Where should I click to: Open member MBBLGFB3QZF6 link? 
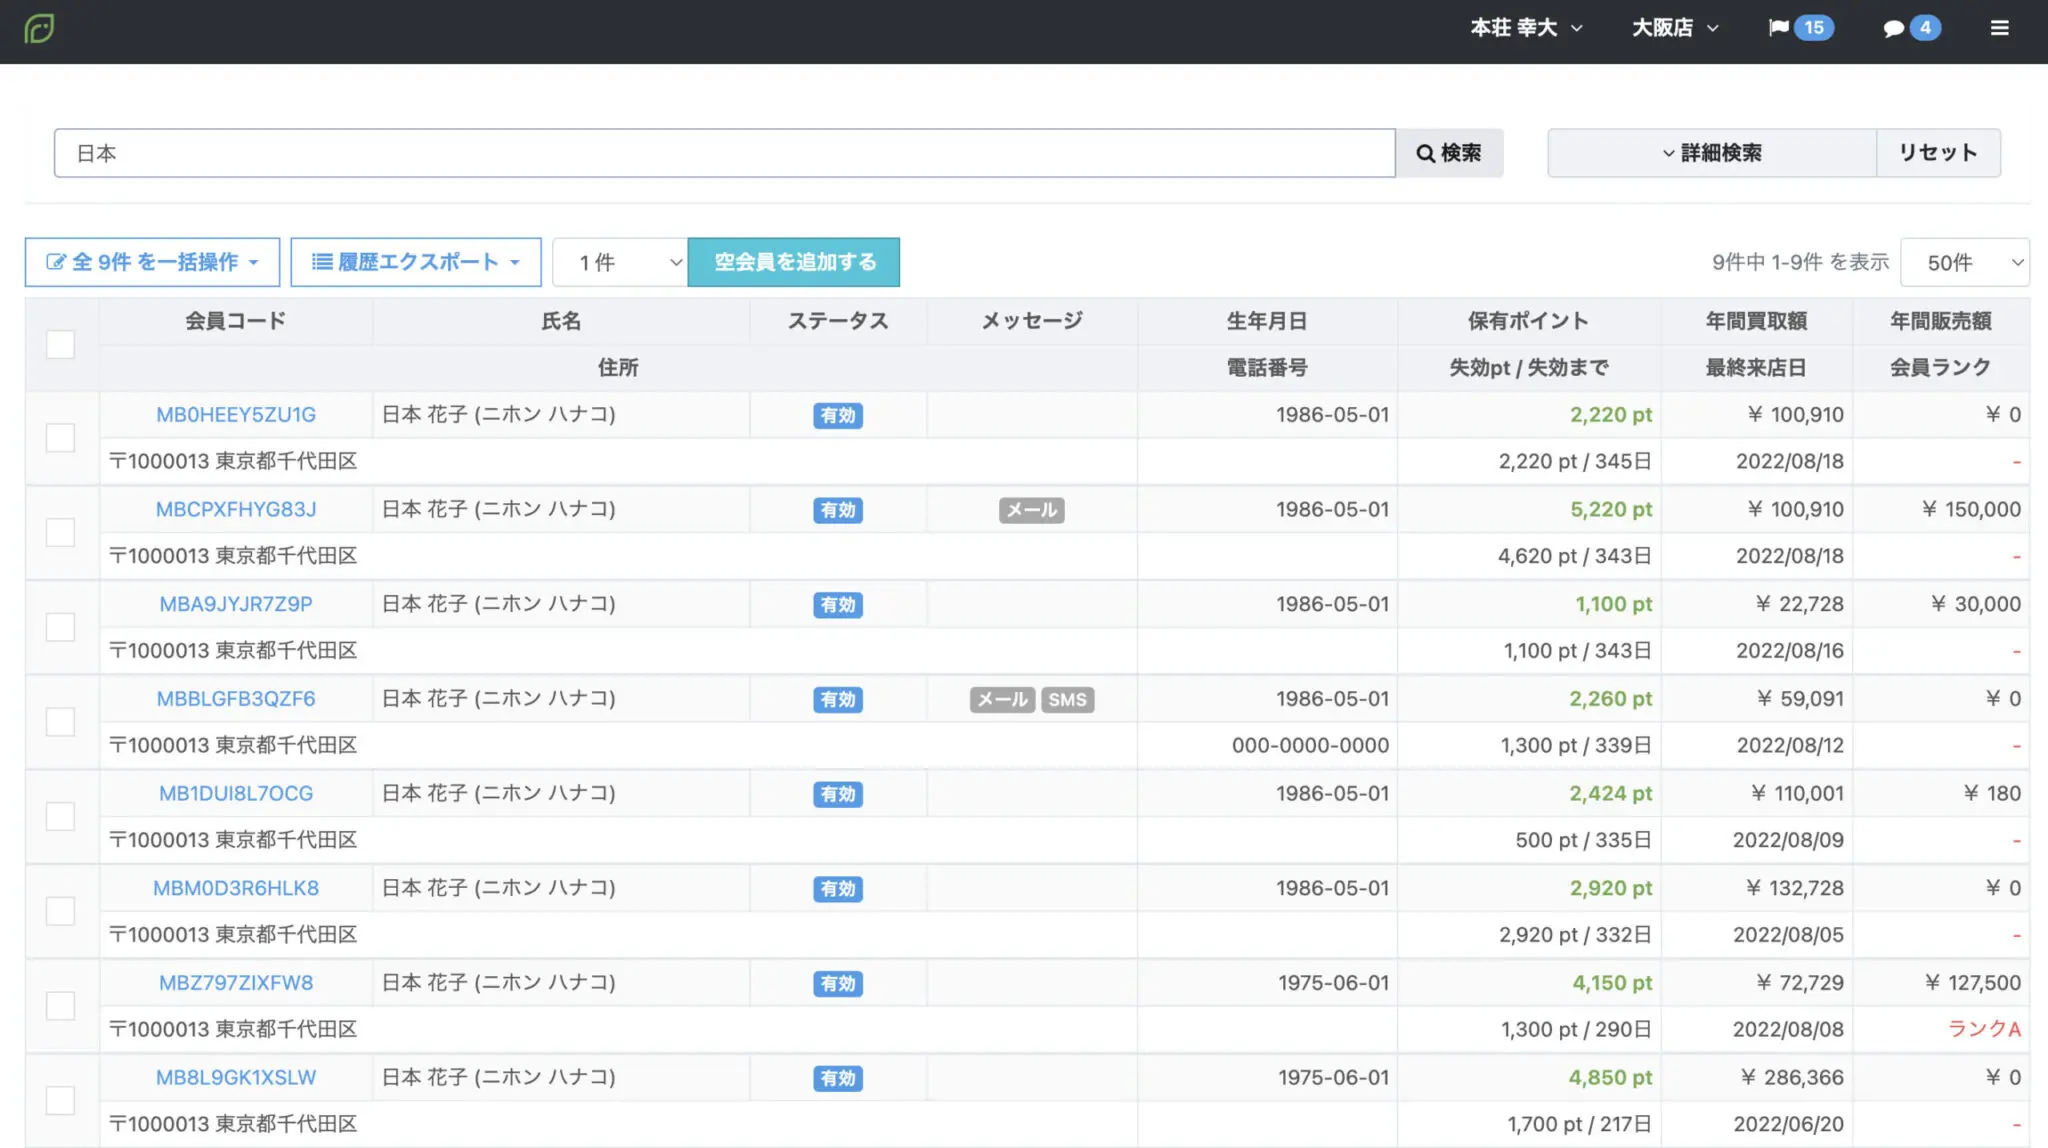click(236, 698)
